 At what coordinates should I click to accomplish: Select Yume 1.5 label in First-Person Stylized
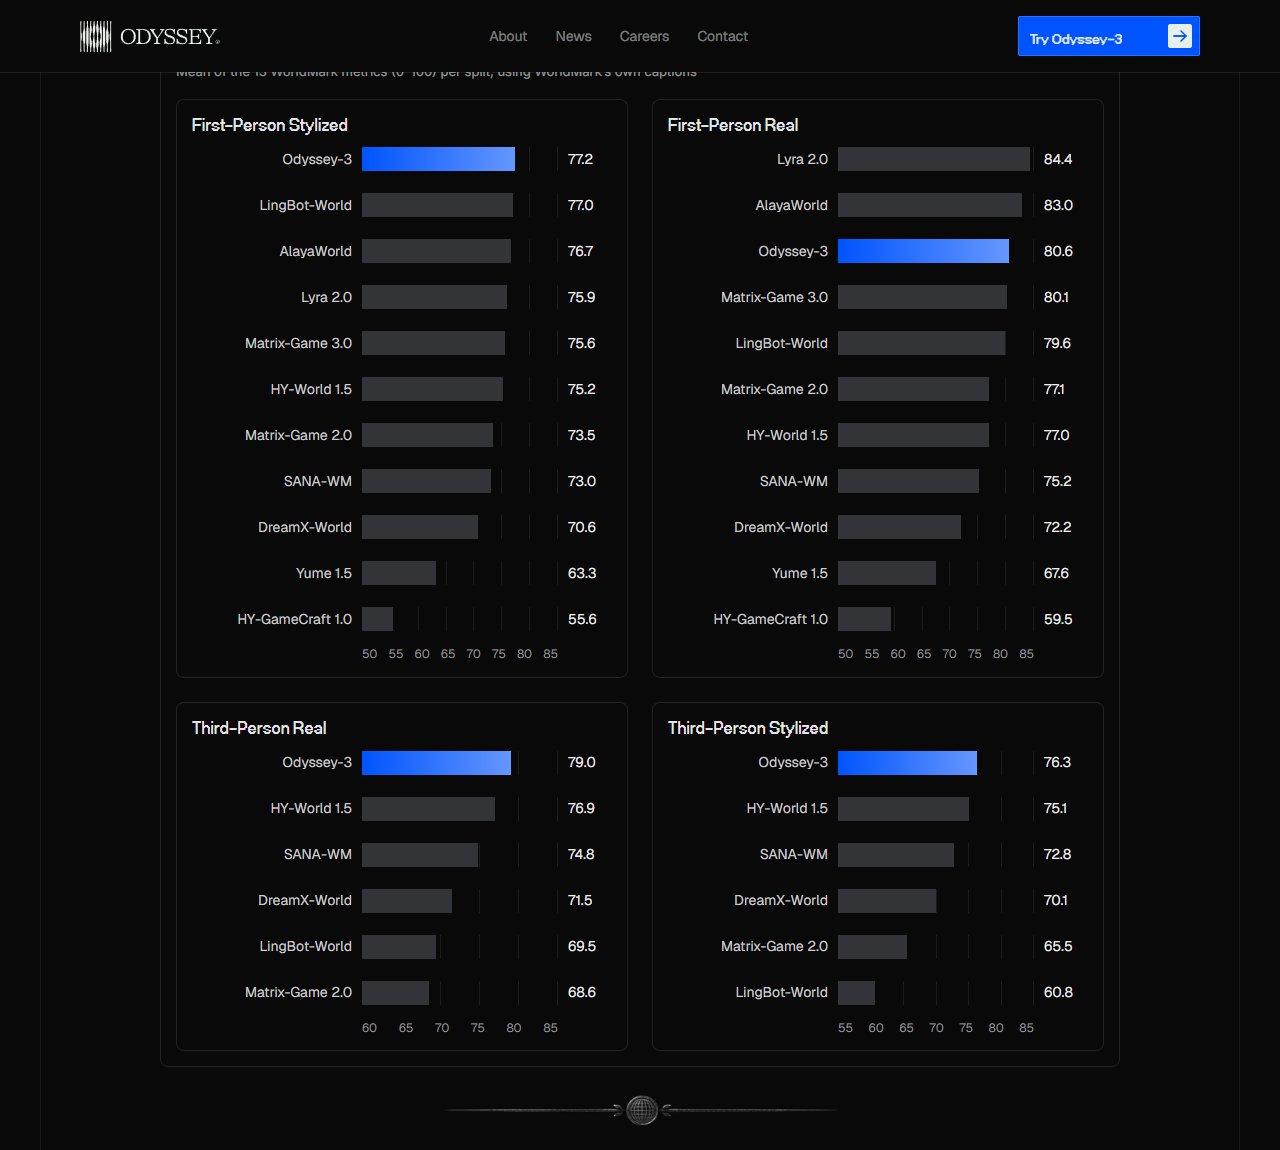click(x=324, y=573)
